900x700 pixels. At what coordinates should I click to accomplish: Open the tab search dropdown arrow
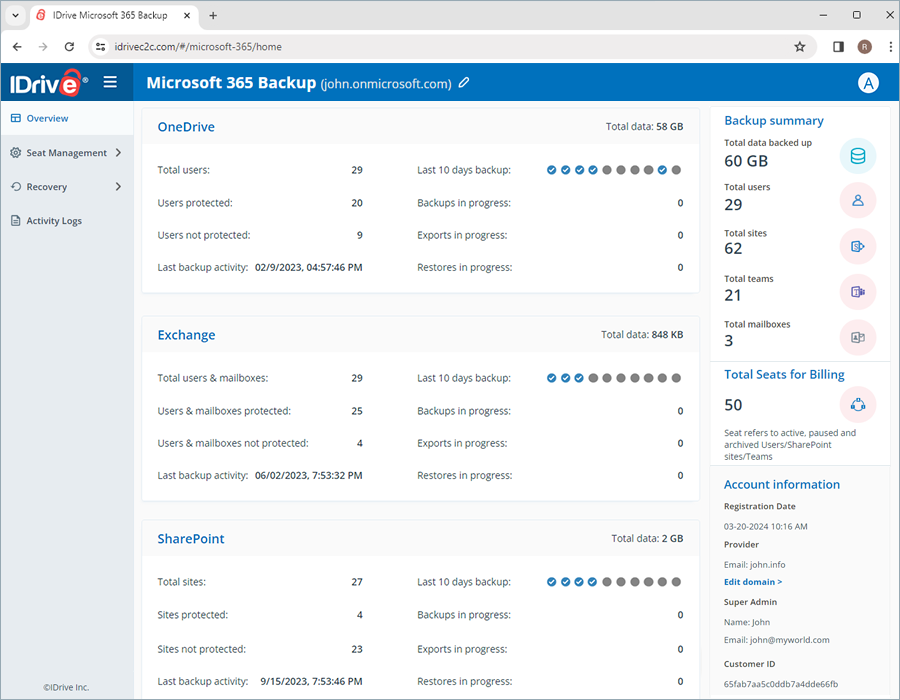coord(15,15)
